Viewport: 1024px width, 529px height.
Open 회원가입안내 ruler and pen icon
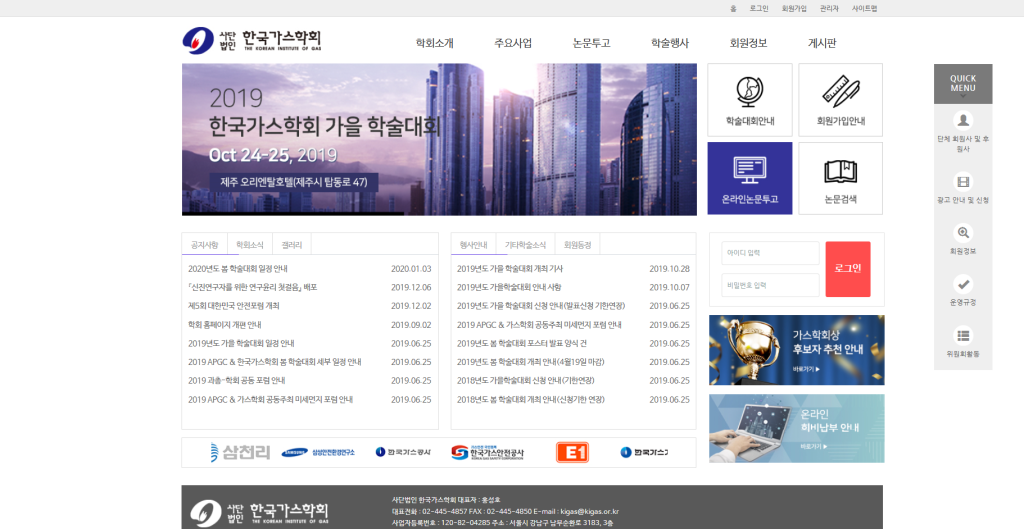click(840, 92)
